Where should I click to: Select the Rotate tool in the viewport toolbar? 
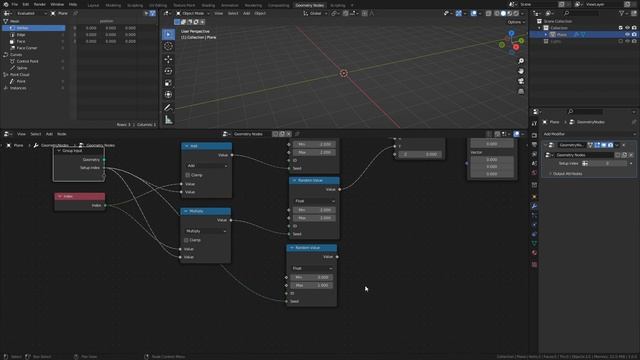point(168,71)
